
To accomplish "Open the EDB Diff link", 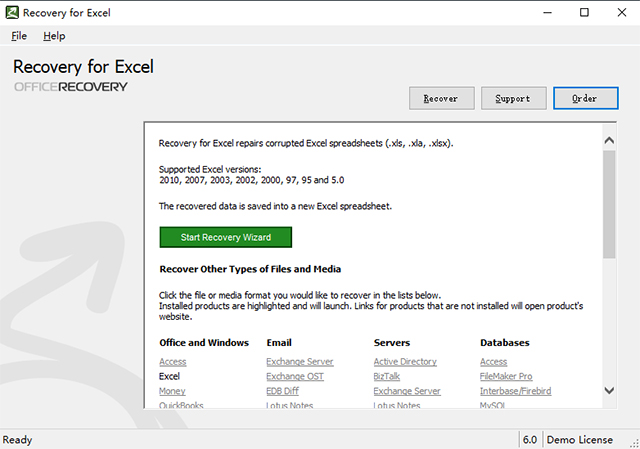I will (282, 391).
